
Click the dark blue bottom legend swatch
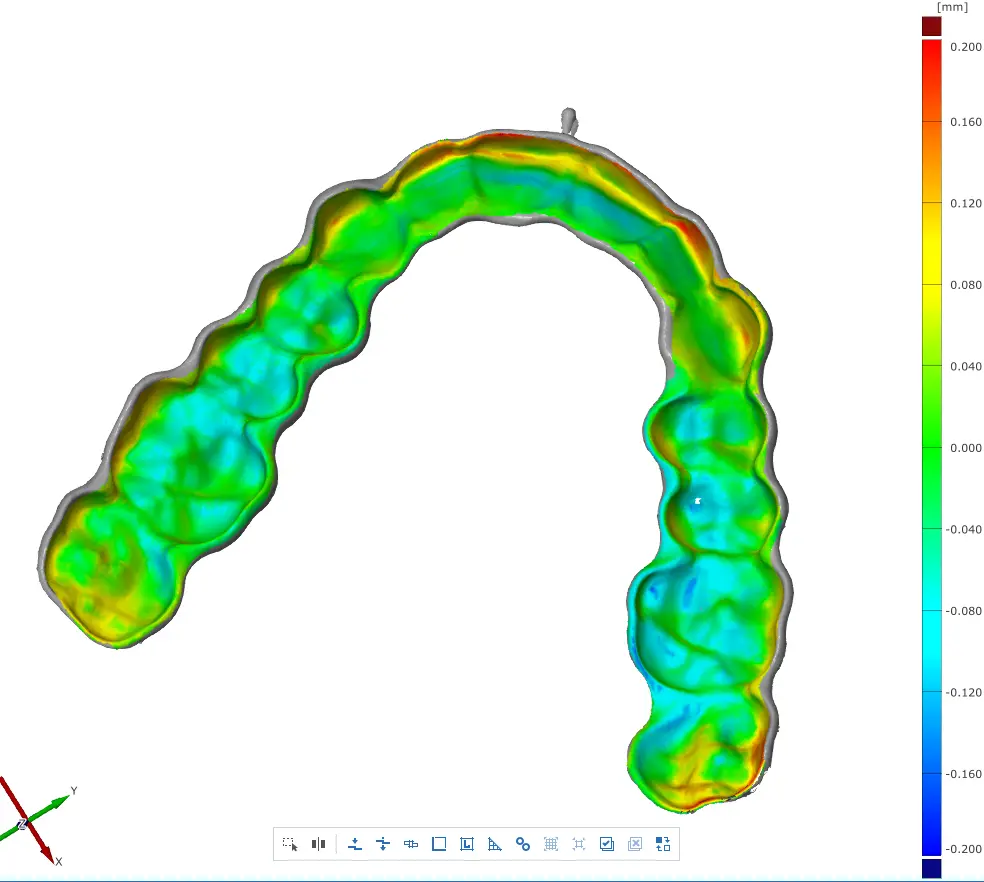[931, 868]
